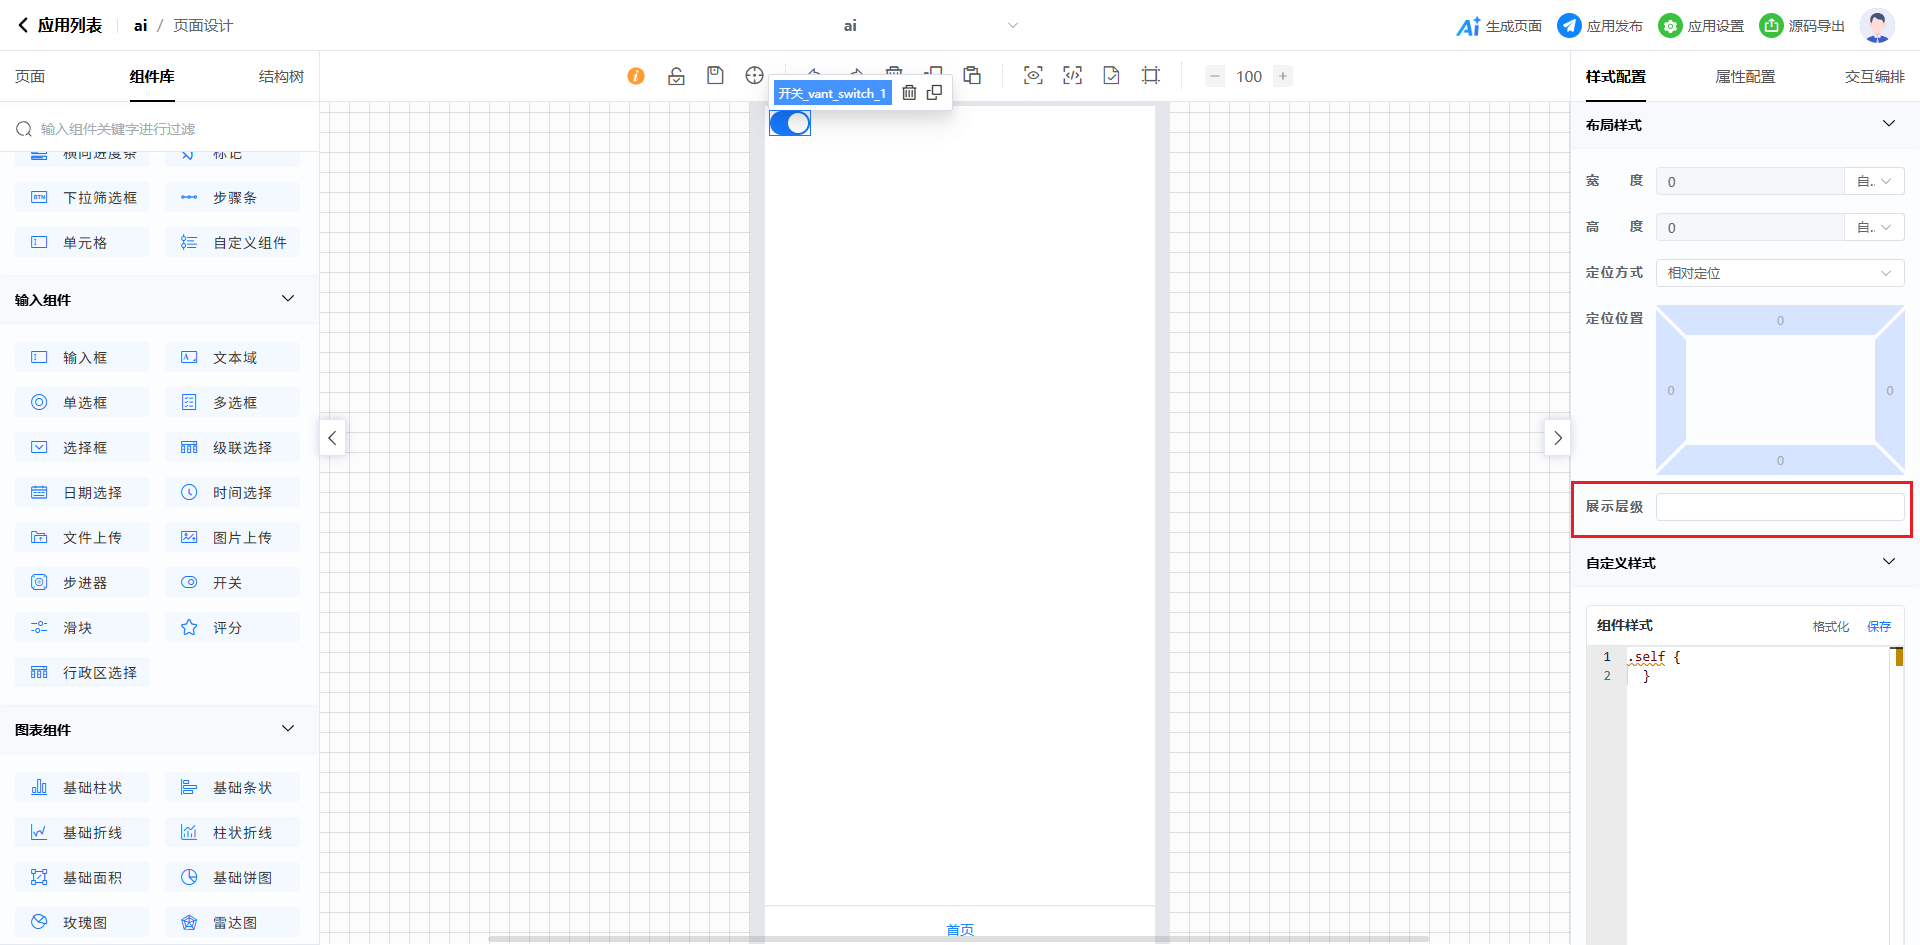This screenshot has height=945, width=1920.
Task: Switch to the 属性配置 tab
Action: coord(1745,77)
